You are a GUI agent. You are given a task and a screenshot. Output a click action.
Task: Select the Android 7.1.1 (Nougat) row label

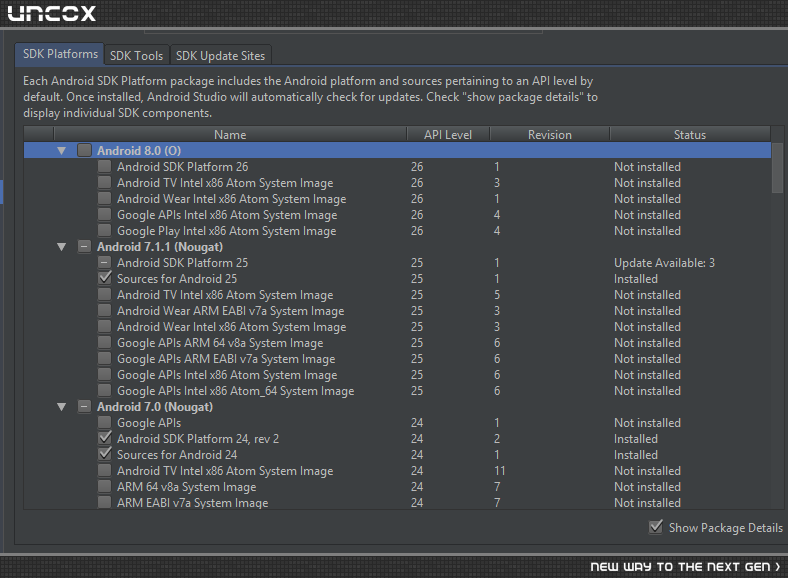pyautogui.click(x=160, y=247)
